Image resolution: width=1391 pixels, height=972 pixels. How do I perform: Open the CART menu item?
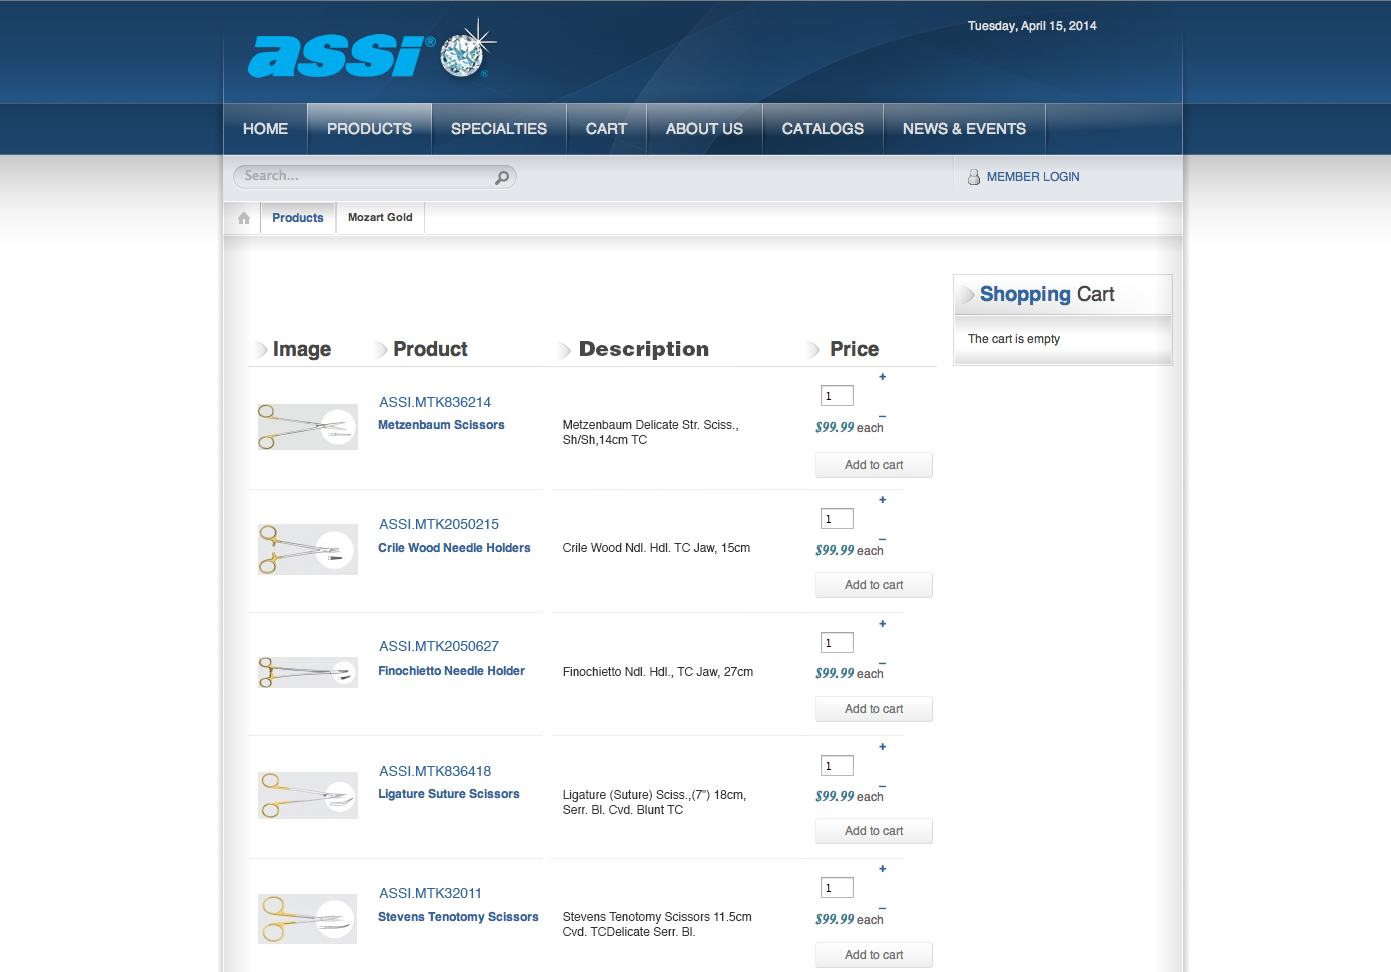click(606, 129)
